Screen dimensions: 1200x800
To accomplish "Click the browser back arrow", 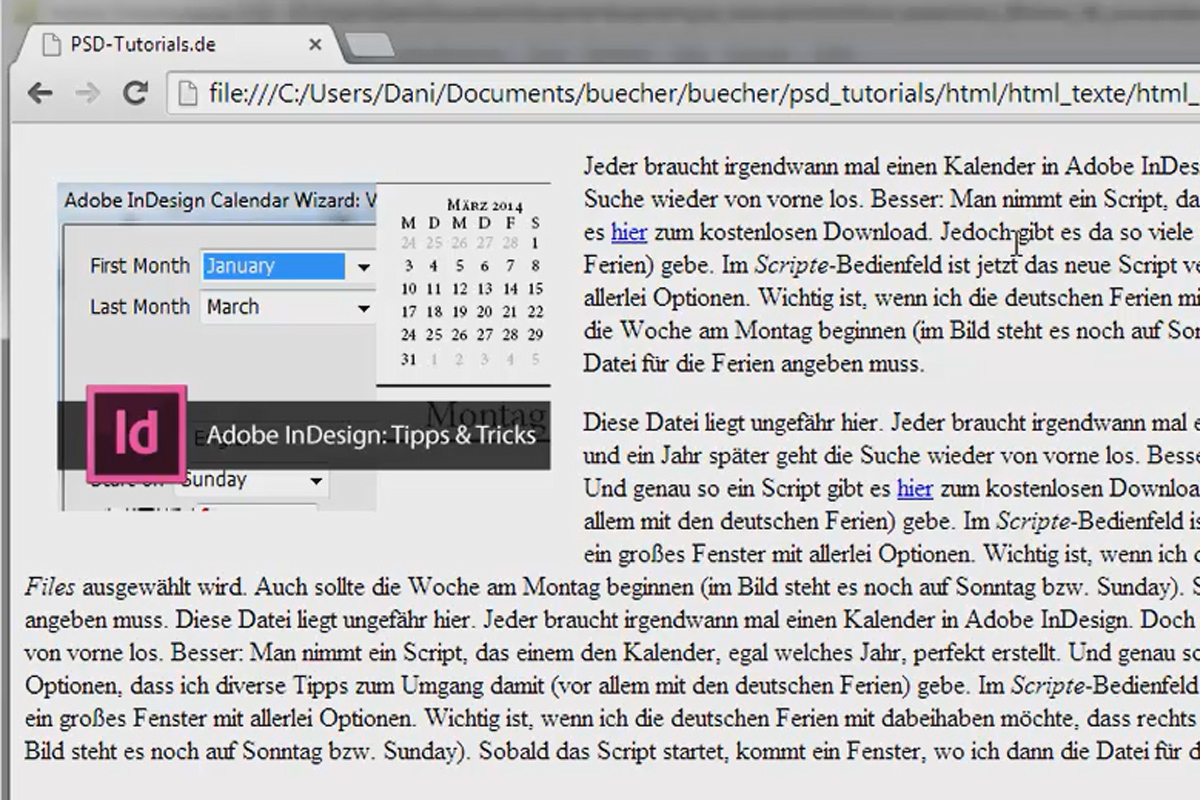I will click(x=38, y=93).
